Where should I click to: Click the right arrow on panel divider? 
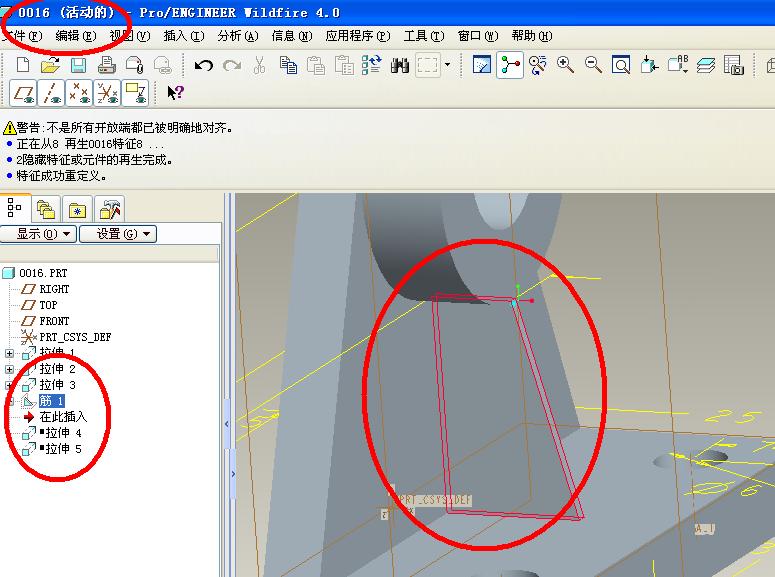233,474
